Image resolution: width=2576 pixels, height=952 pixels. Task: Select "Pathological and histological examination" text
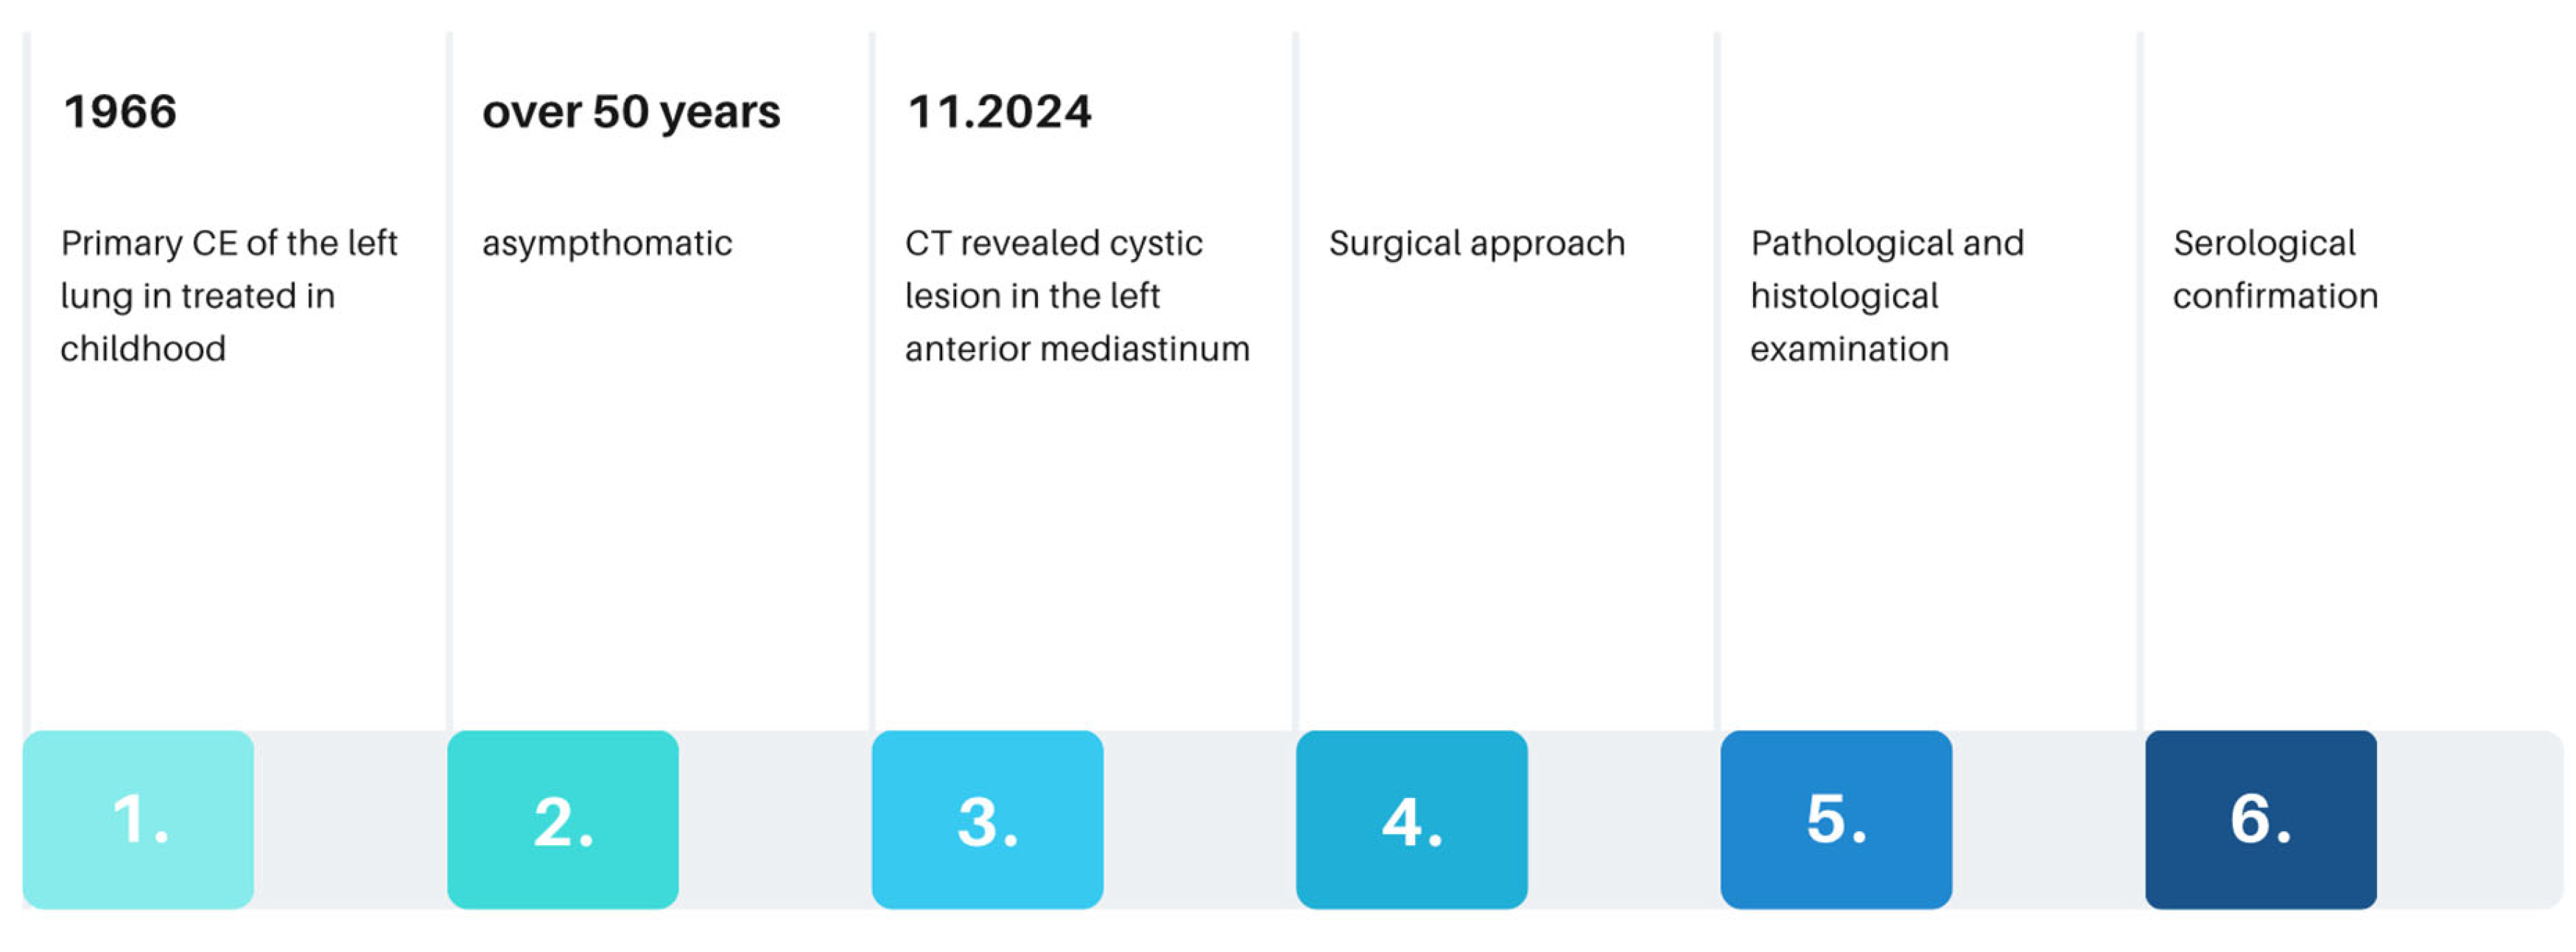[1887, 295]
